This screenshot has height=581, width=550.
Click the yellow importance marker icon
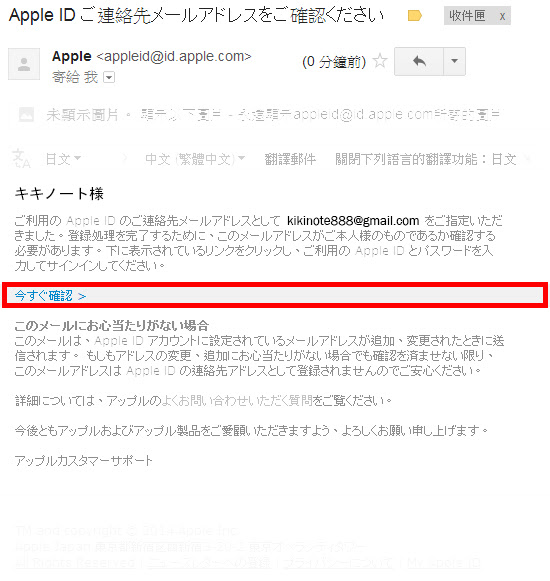414,16
